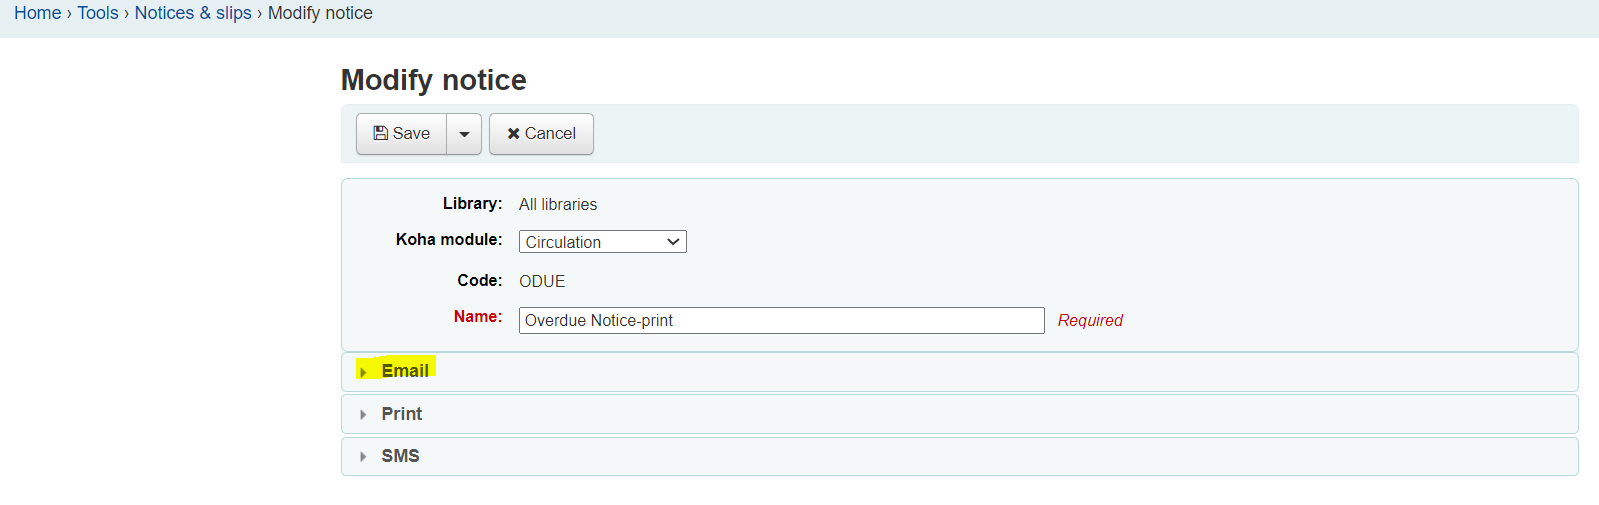
Task: Select the SMS section title
Action: (x=400, y=456)
